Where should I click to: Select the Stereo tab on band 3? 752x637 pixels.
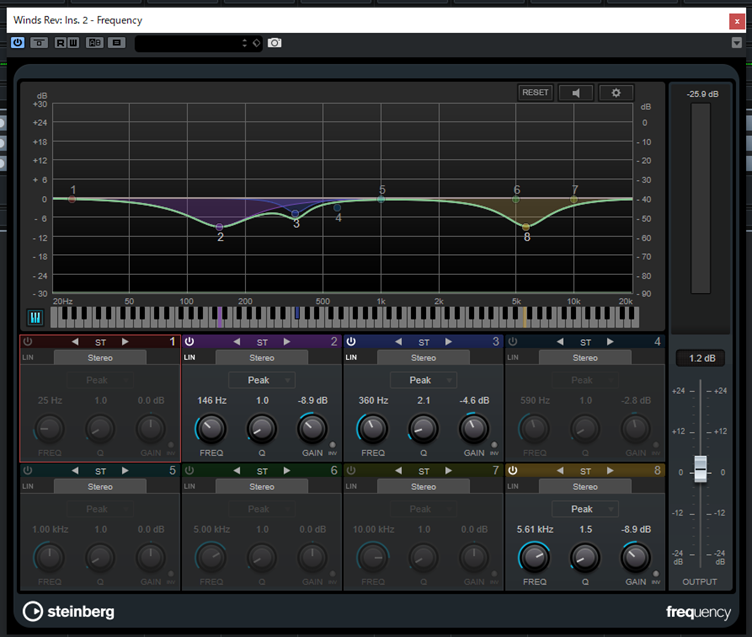click(x=423, y=357)
